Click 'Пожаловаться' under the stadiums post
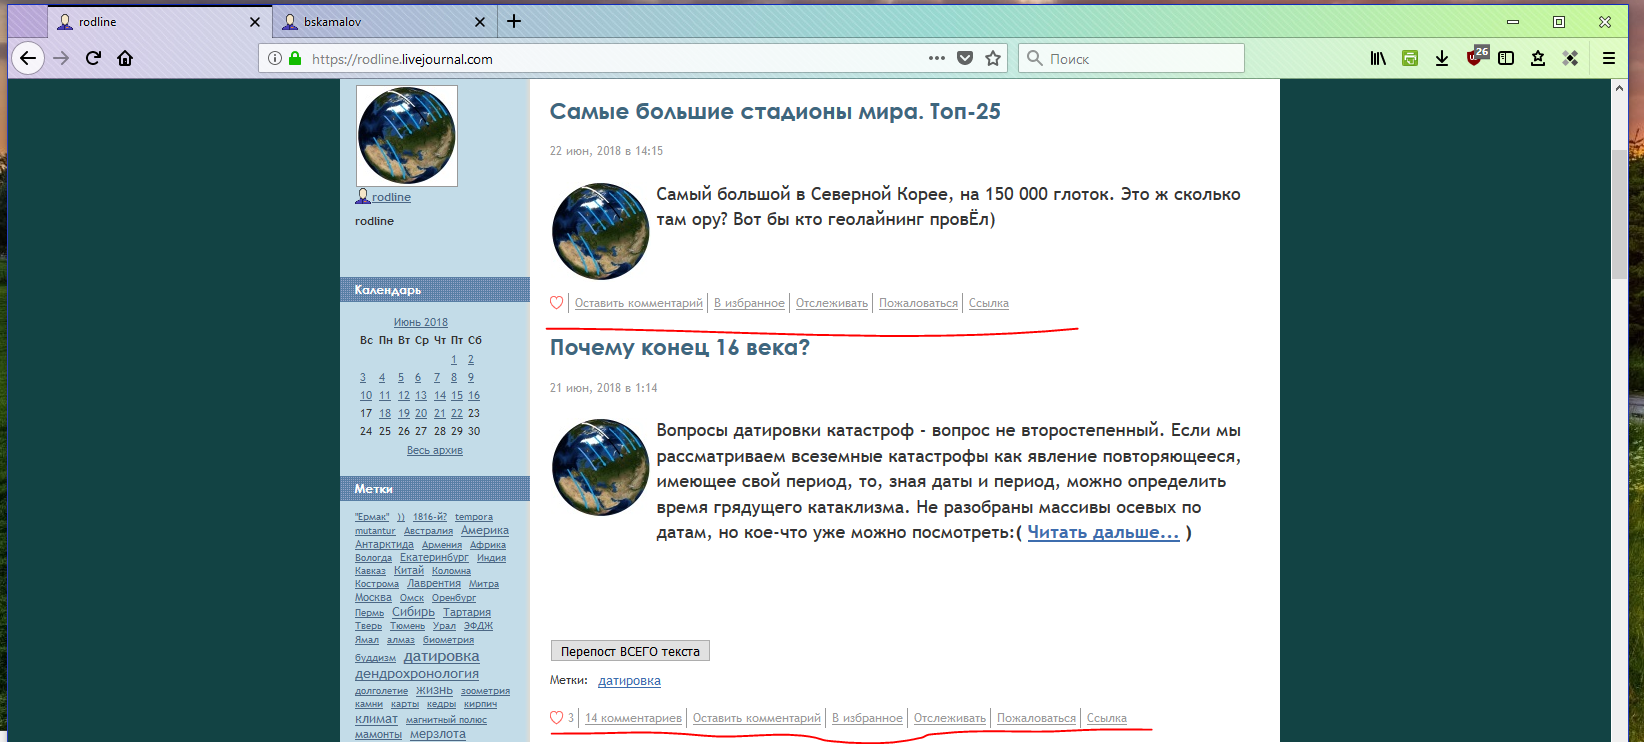The image size is (1644, 744). (x=918, y=303)
